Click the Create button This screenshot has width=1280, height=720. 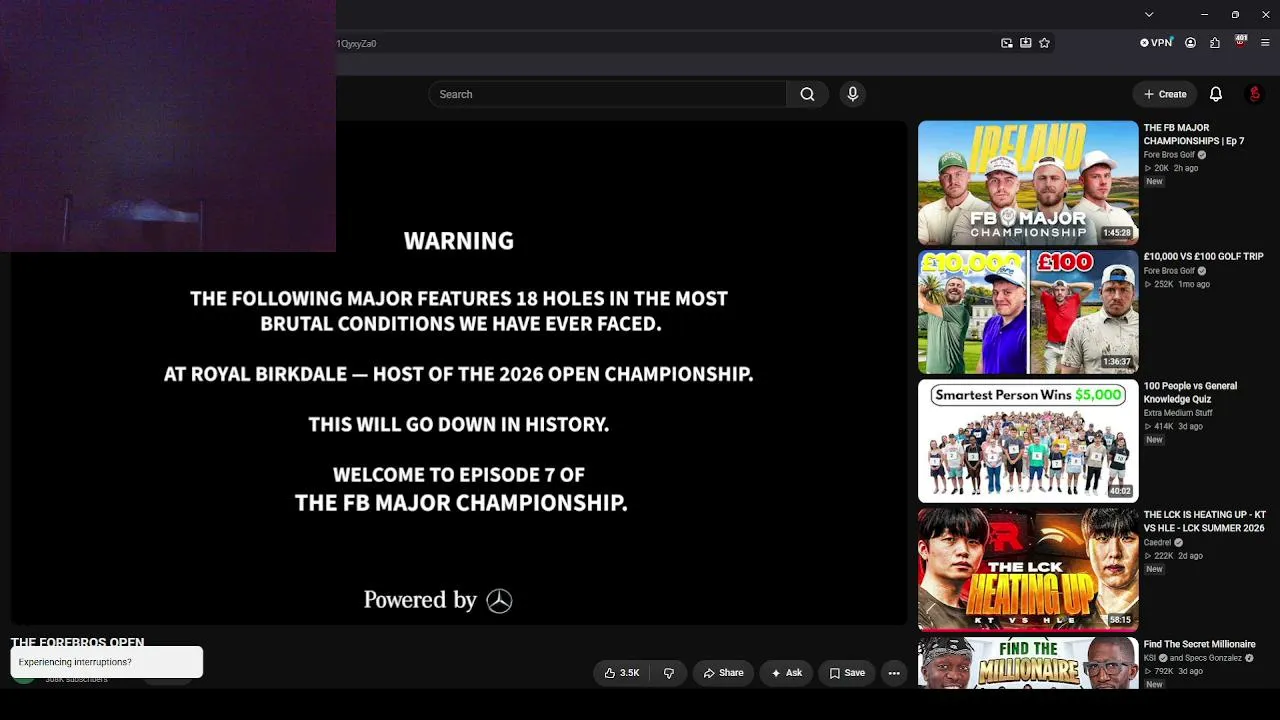pos(1165,94)
